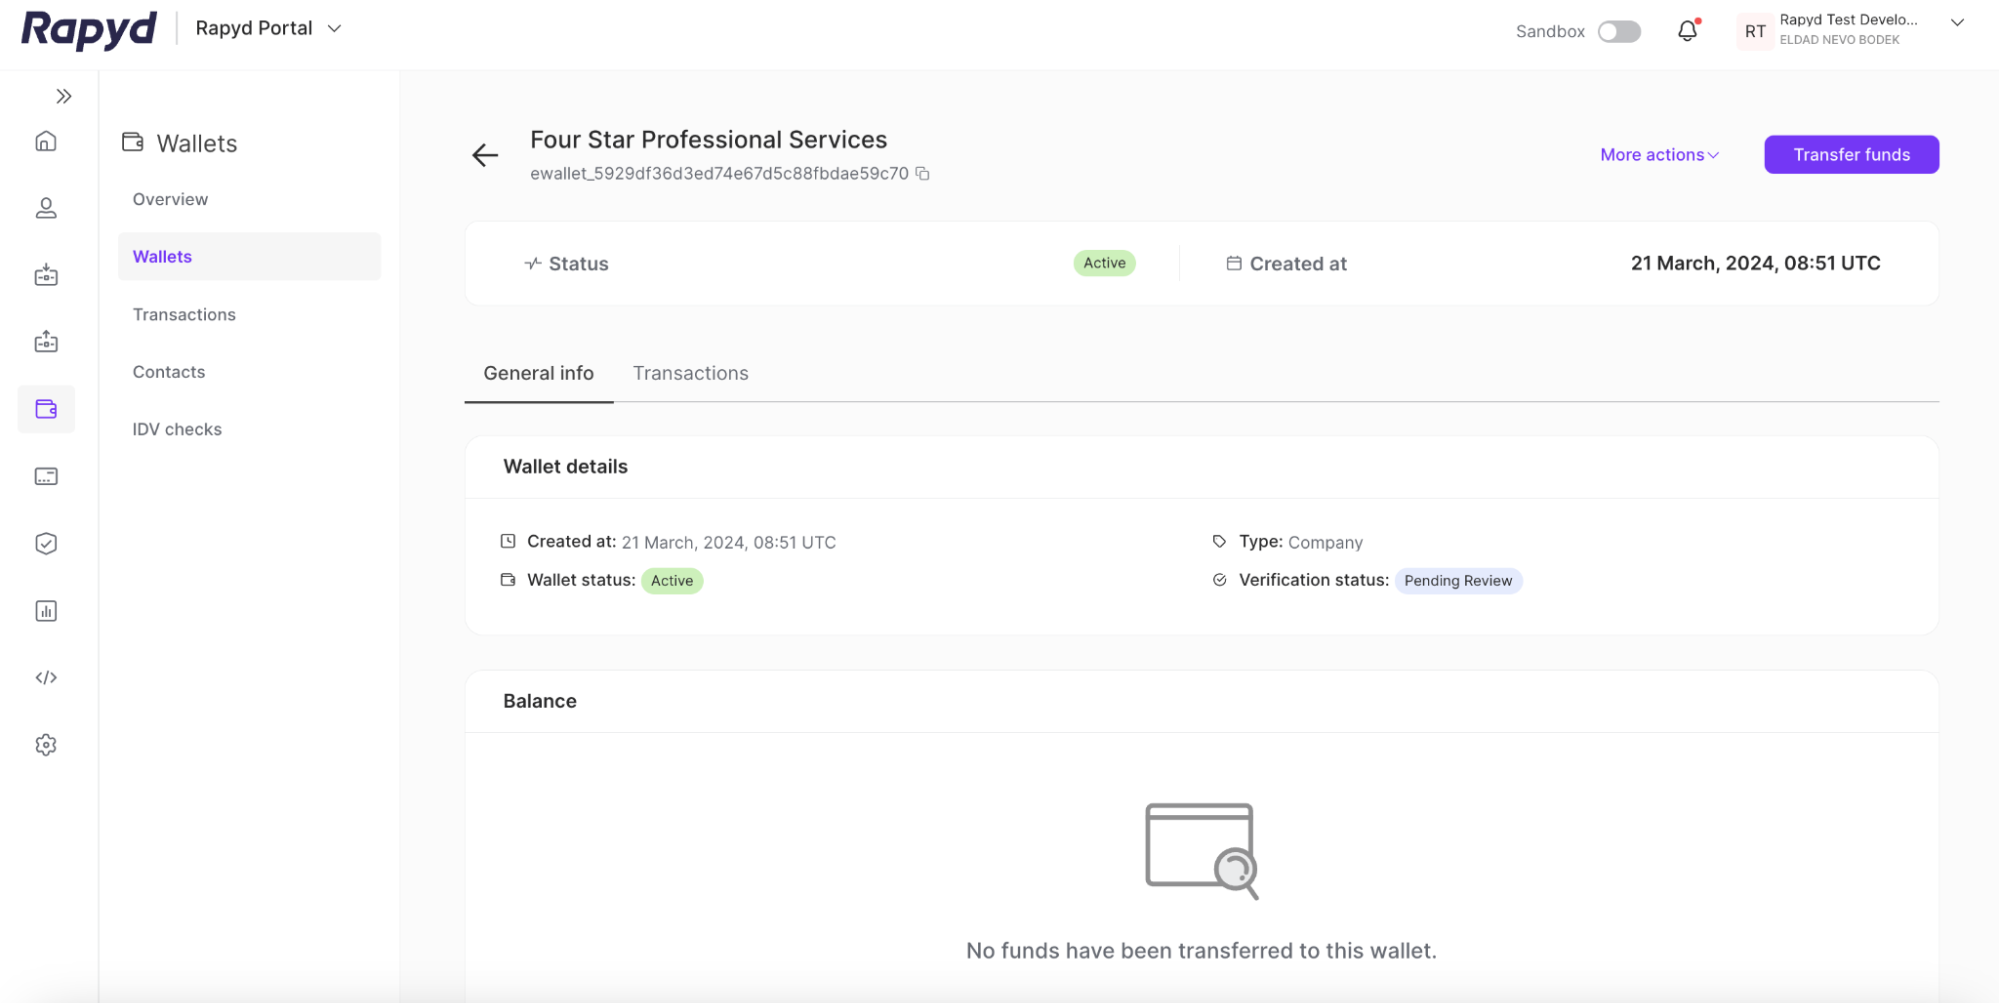Switch to the Transactions tab
The width and height of the screenshot is (1999, 1004).
(x=690, y=373)
